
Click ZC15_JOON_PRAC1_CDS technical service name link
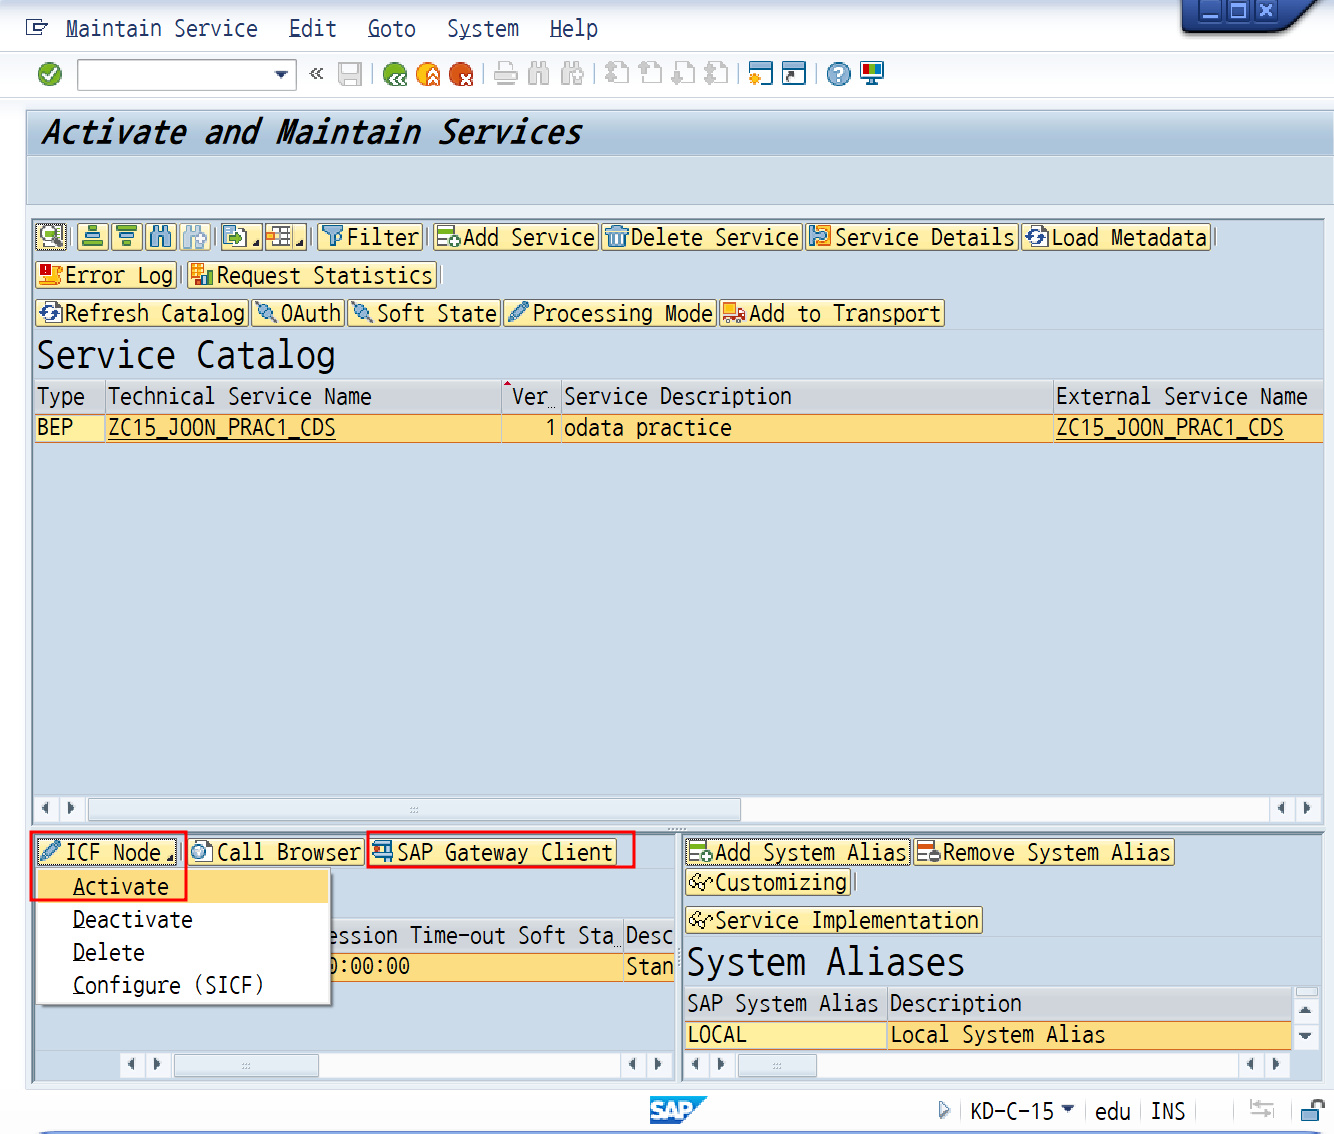pos(222,428)
